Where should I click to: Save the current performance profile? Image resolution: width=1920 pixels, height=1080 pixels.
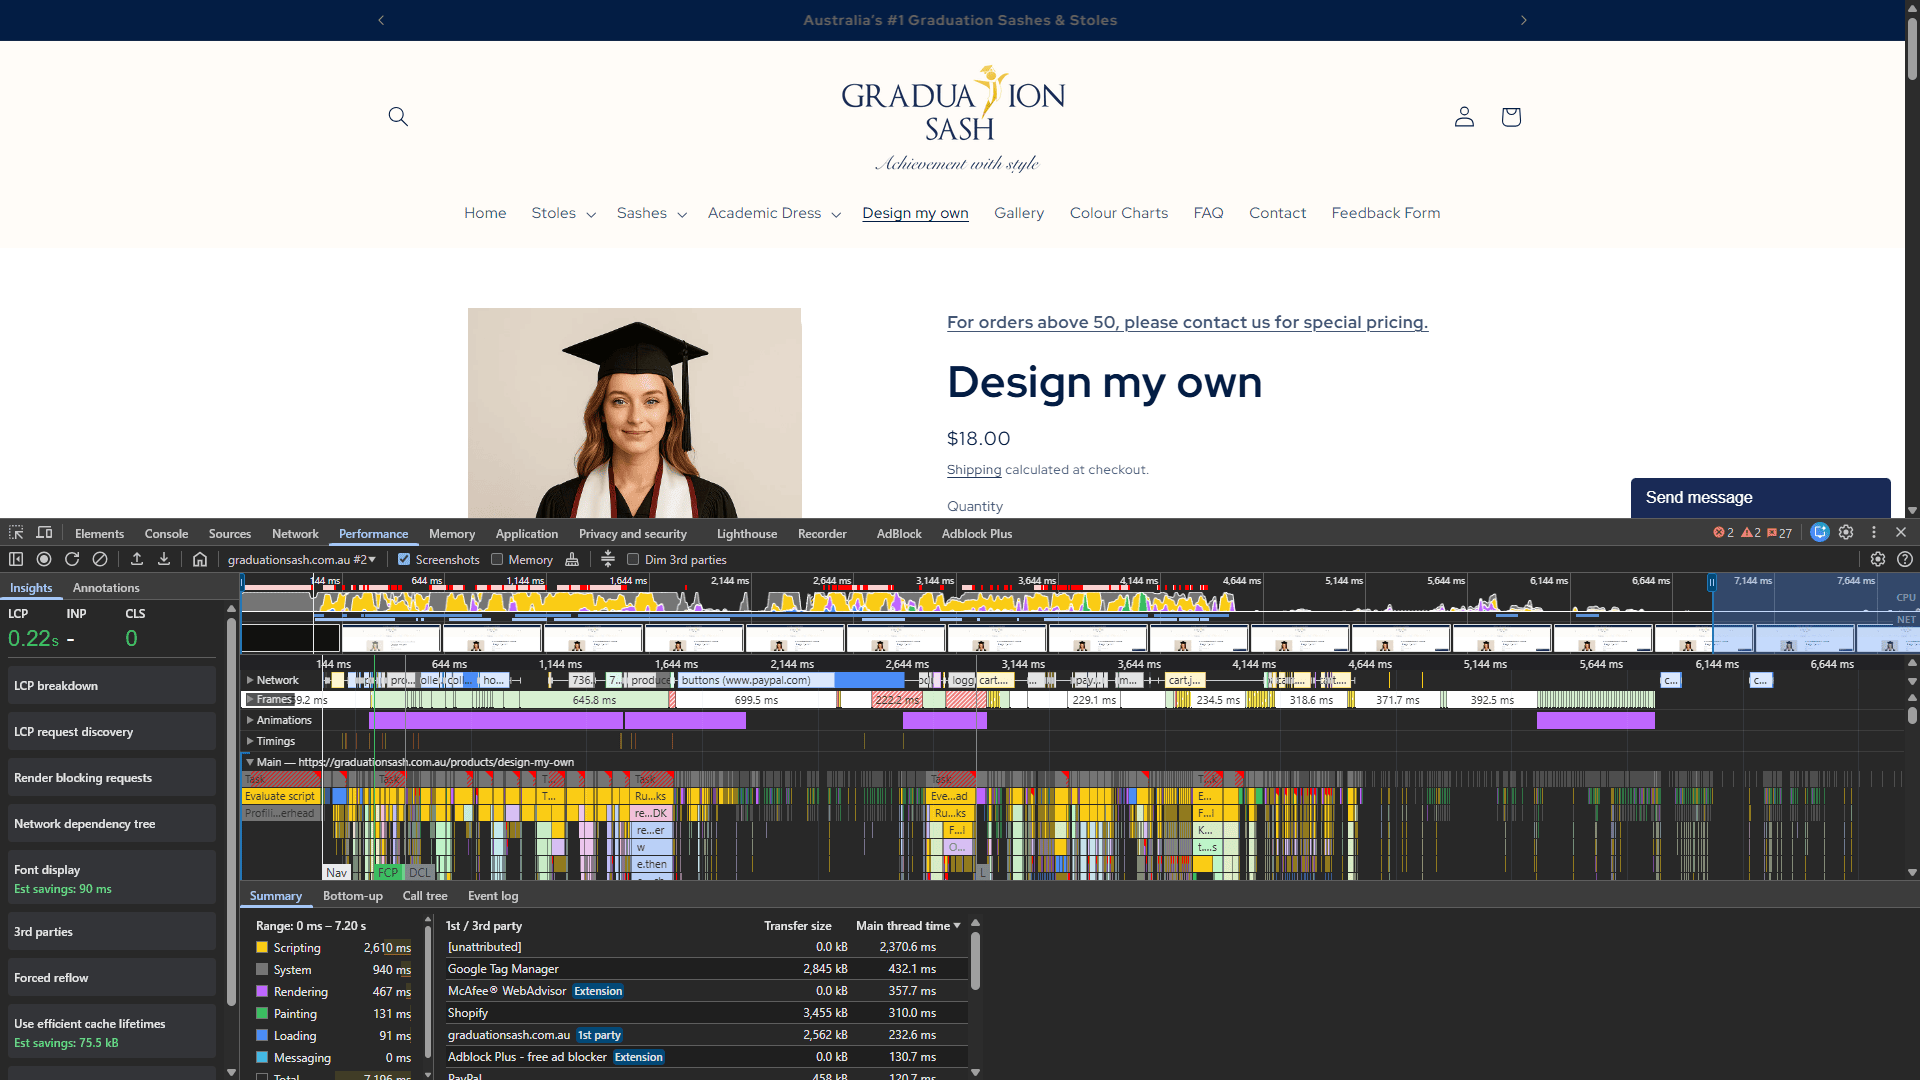point(165,559)
